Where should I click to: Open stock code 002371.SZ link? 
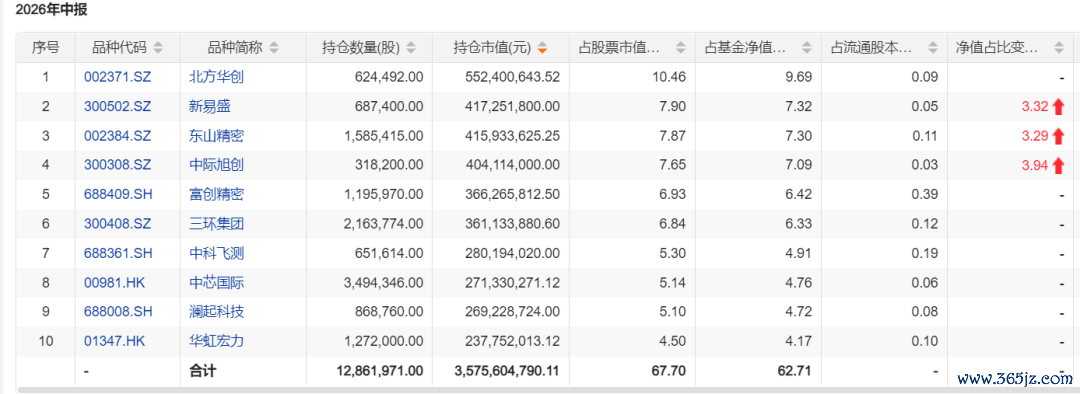point(117,77)
